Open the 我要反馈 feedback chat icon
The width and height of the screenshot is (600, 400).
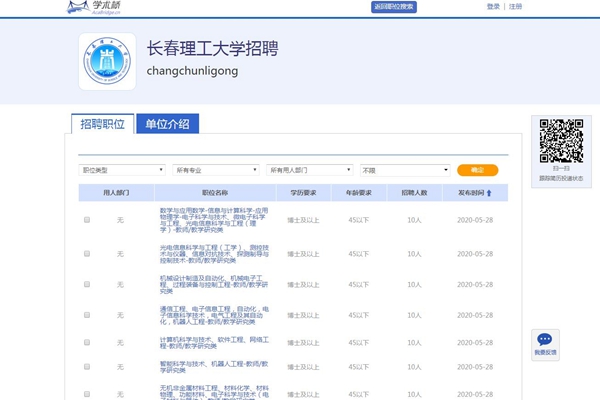pos(545,343)
